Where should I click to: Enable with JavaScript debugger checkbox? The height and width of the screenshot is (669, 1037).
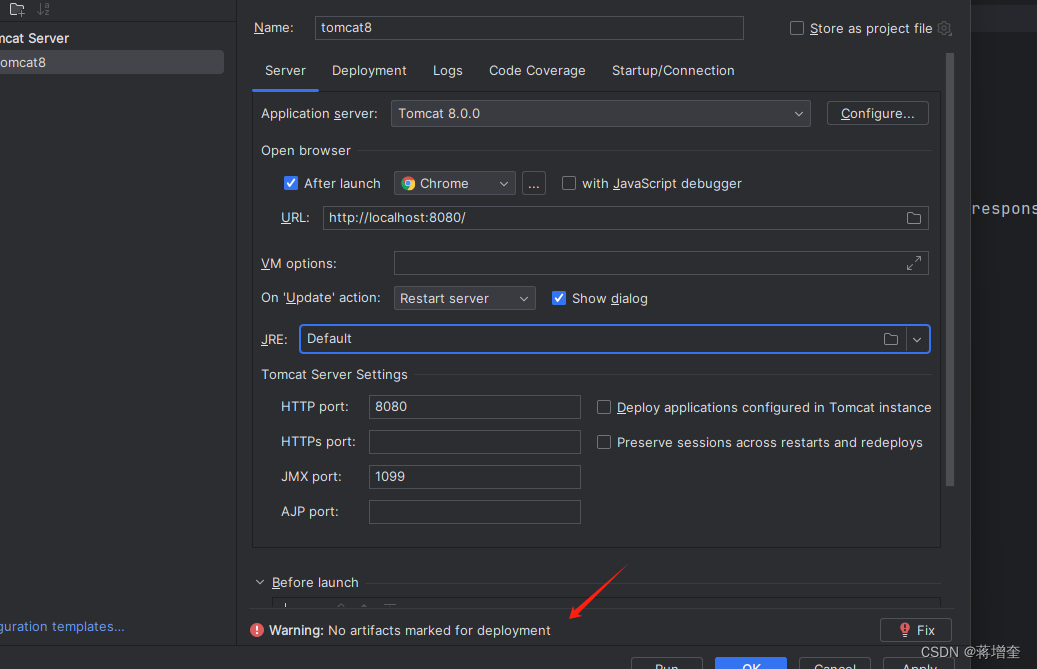[x=569, y=183]
